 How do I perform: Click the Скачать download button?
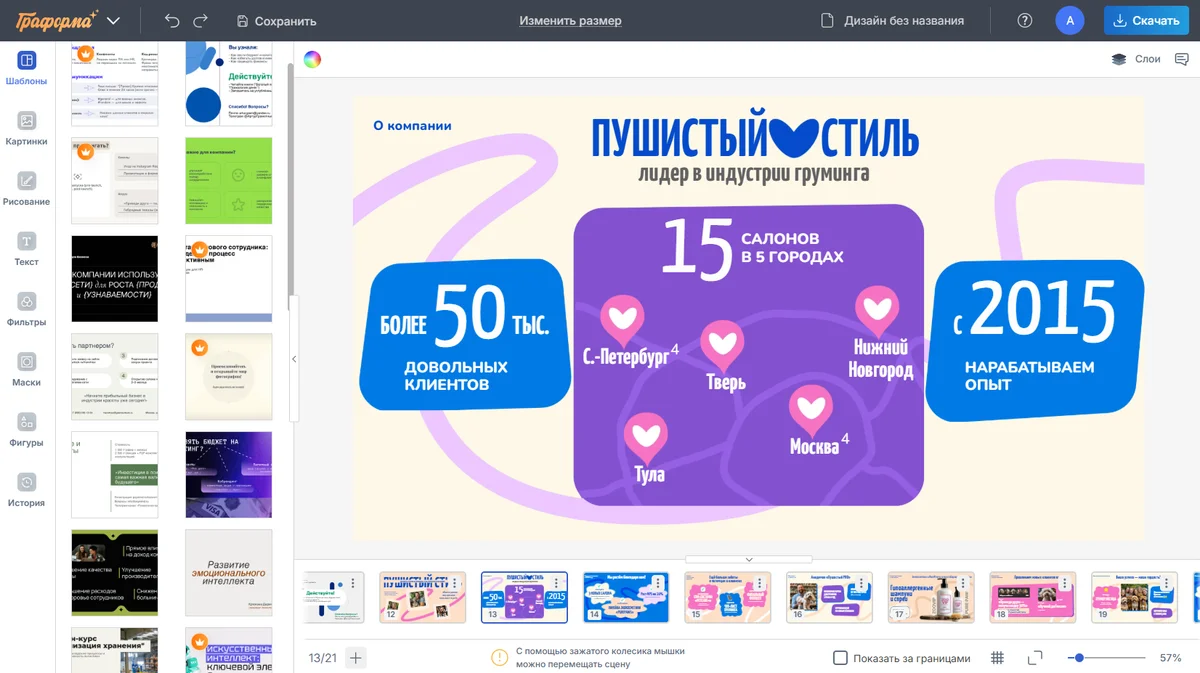pyautogui.click(x=1146, y=20)
